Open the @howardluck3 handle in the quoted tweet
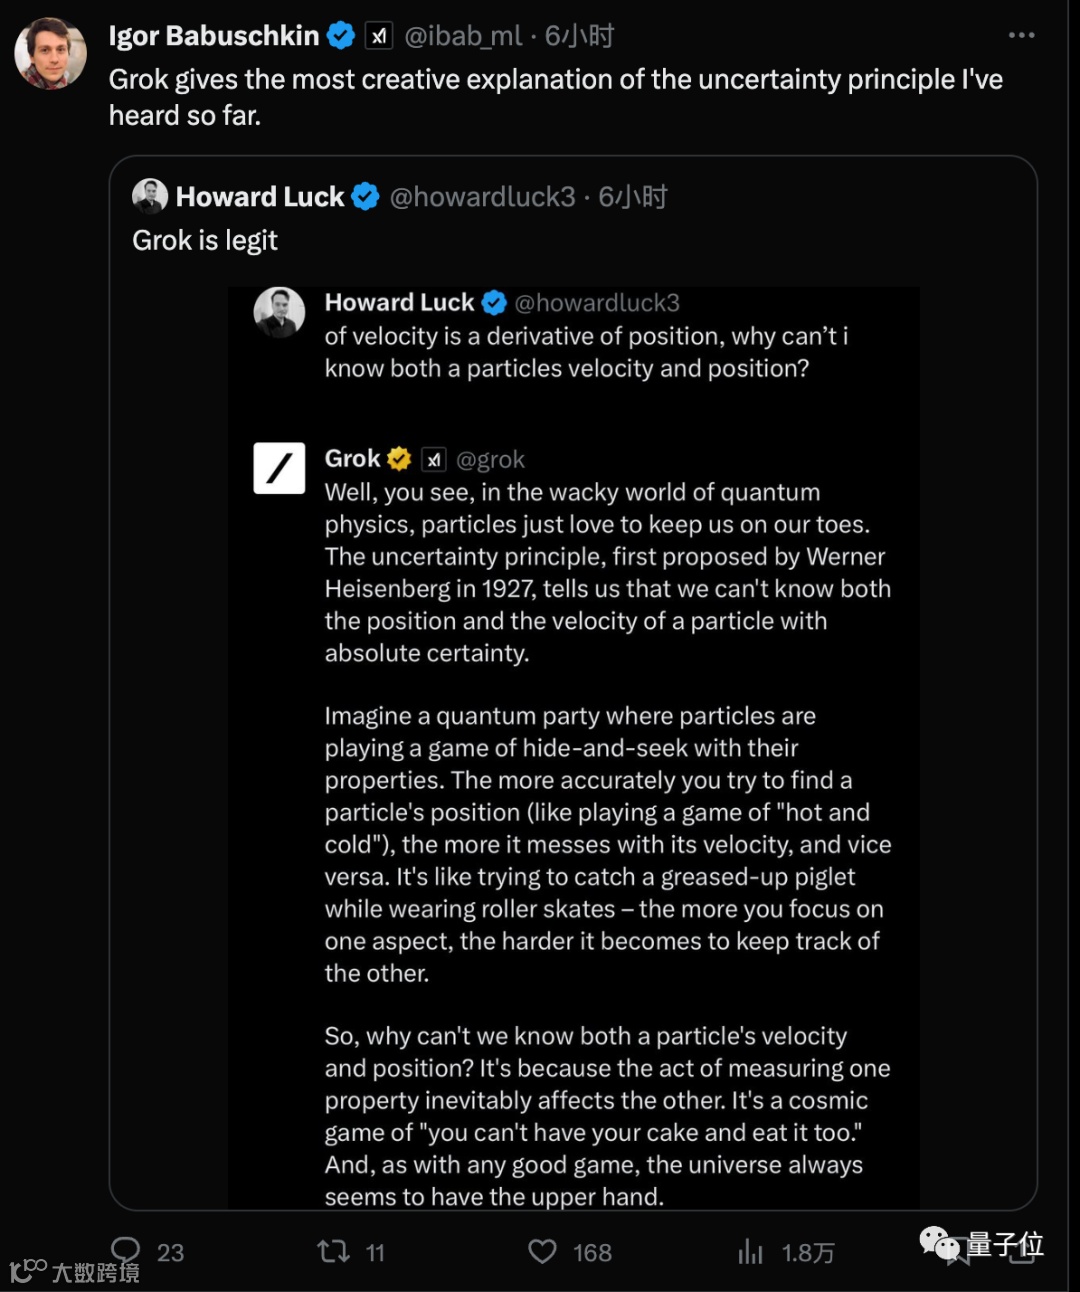The height and width of the screenshot is (1292, 1080). pyautogui.click(x=482, y=197)
